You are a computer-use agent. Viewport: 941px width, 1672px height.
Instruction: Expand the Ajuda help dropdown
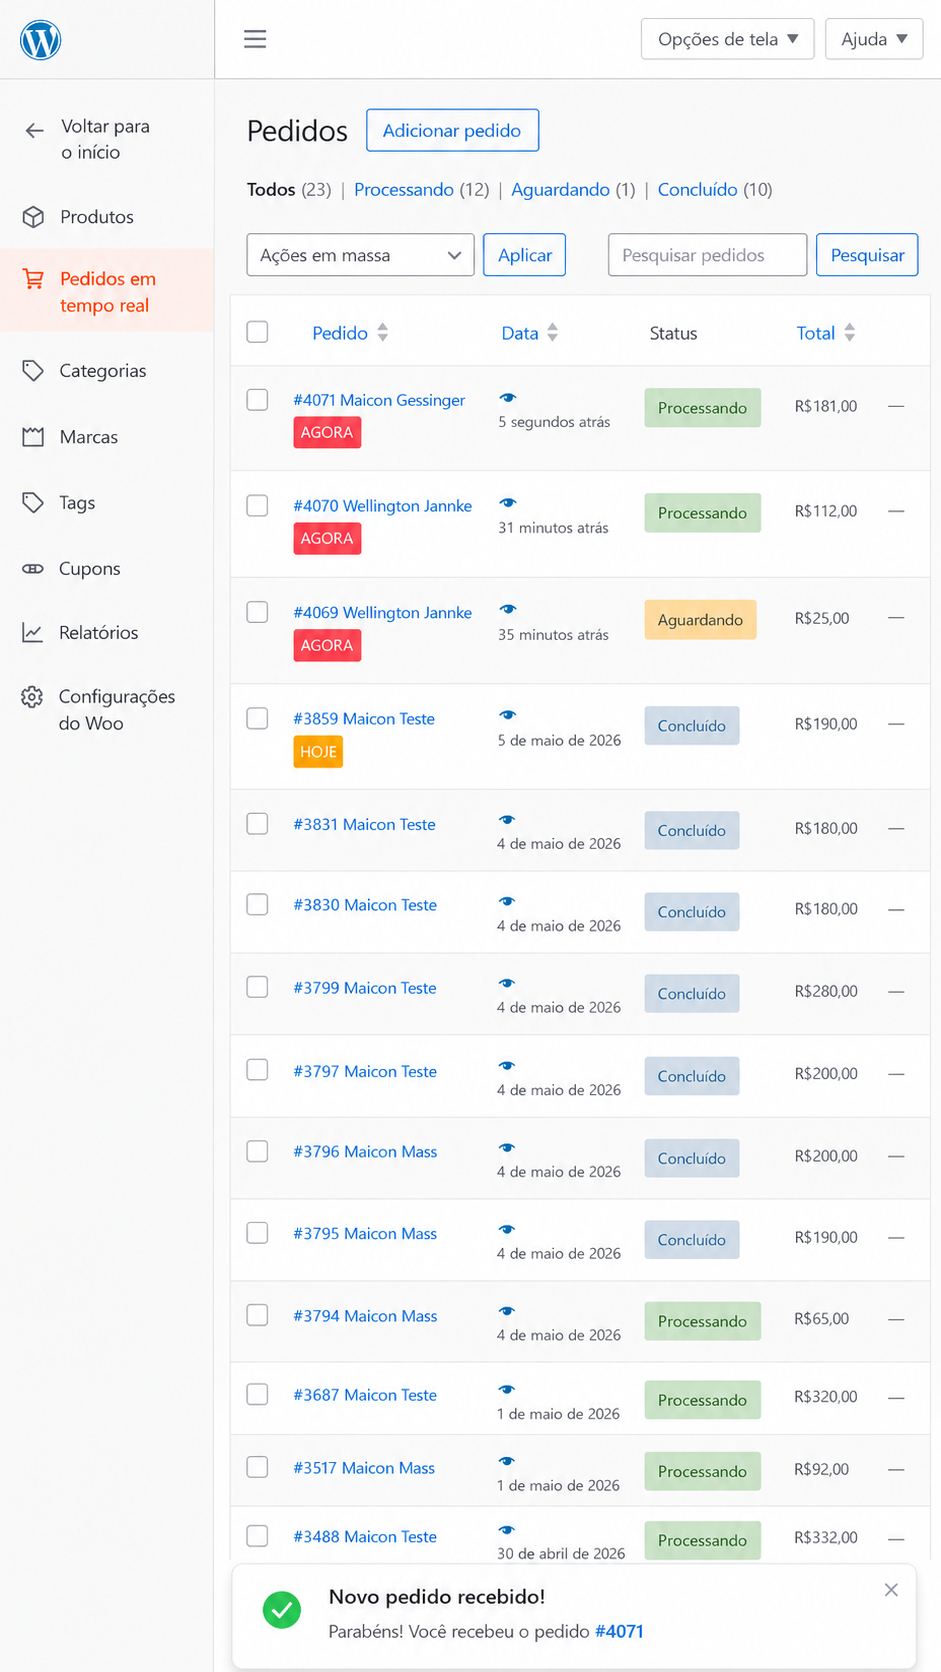coord(874,39)
